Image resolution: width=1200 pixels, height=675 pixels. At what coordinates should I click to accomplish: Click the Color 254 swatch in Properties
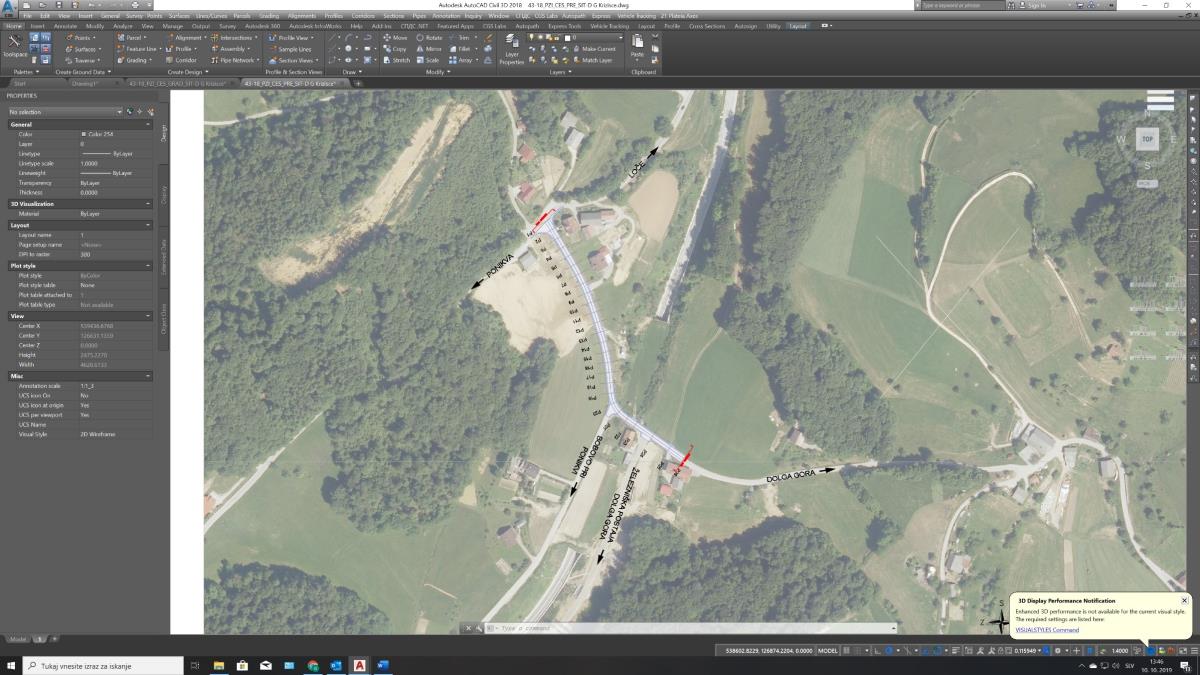84,134
